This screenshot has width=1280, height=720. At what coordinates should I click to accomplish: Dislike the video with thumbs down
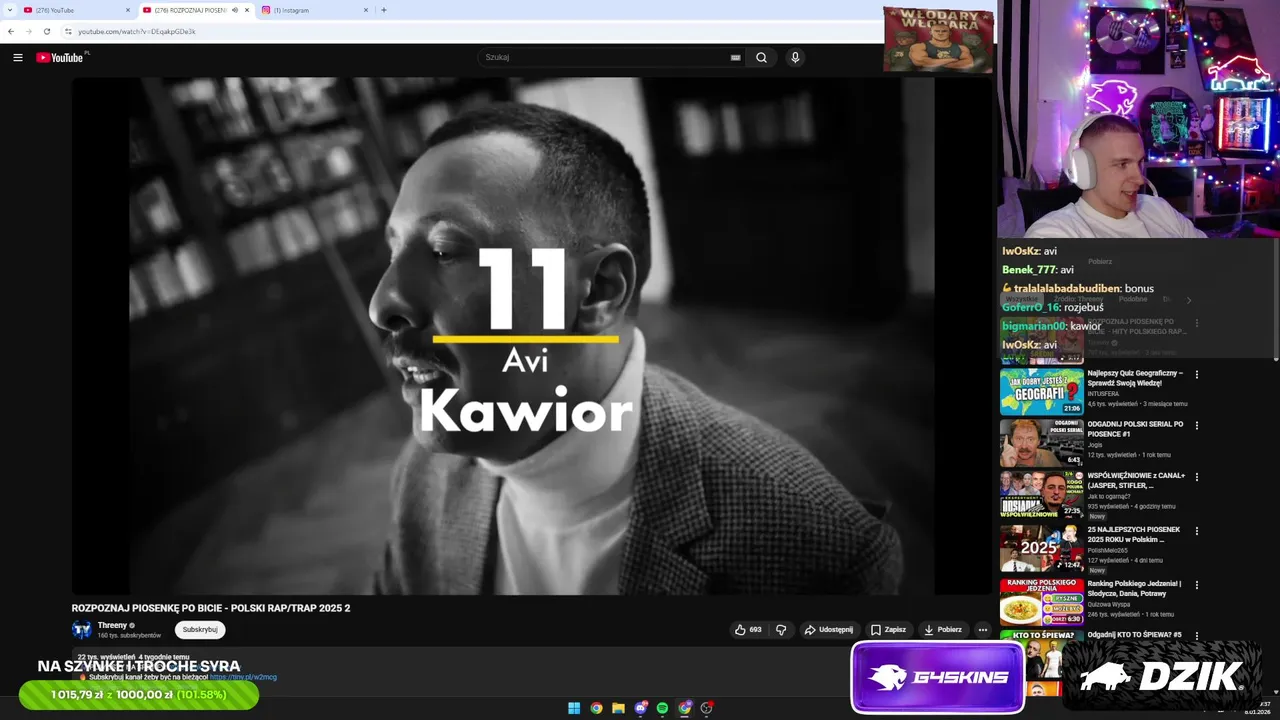coord(781,630)
